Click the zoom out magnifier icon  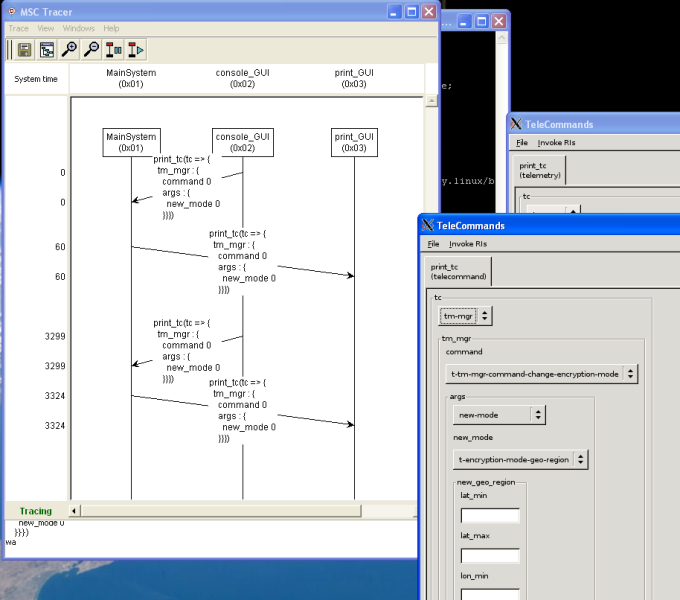pos(91,50)
